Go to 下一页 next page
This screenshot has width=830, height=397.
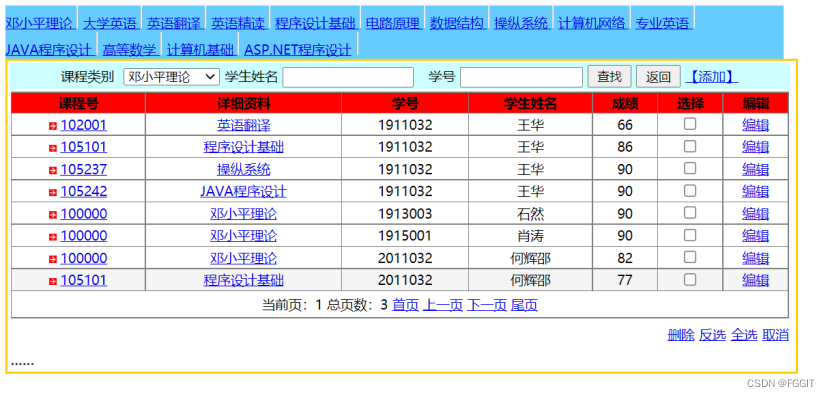[487, 305]
